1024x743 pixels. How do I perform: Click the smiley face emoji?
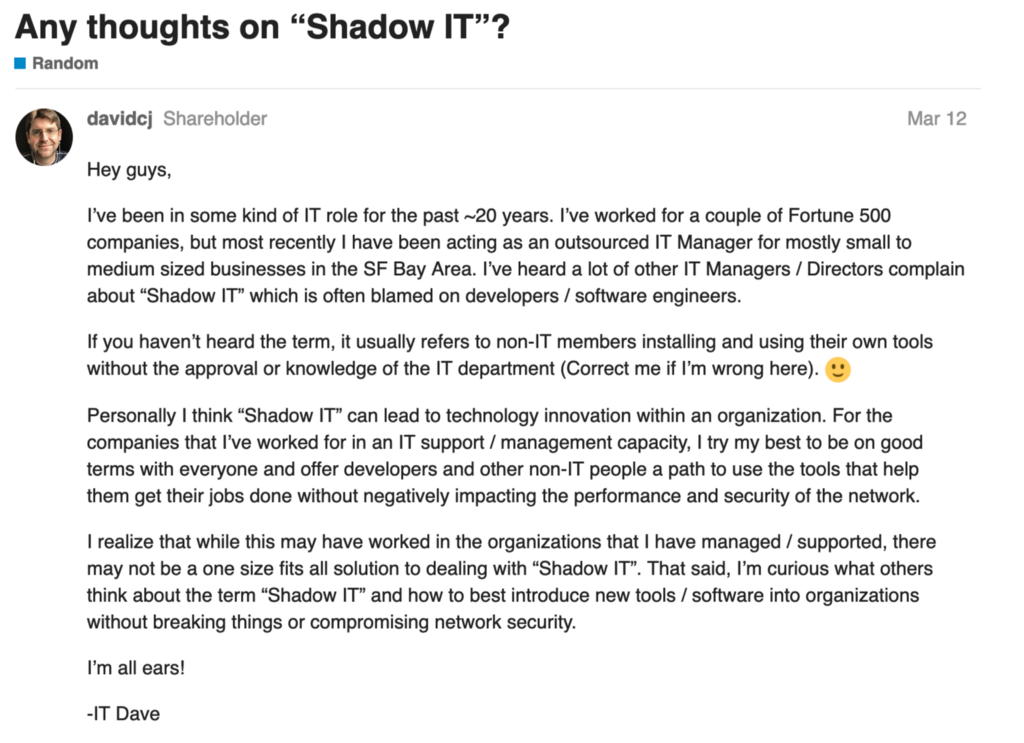point(838,370)
